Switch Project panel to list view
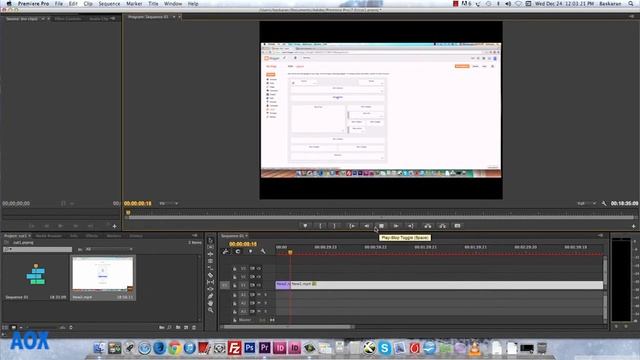 (5, 327)
